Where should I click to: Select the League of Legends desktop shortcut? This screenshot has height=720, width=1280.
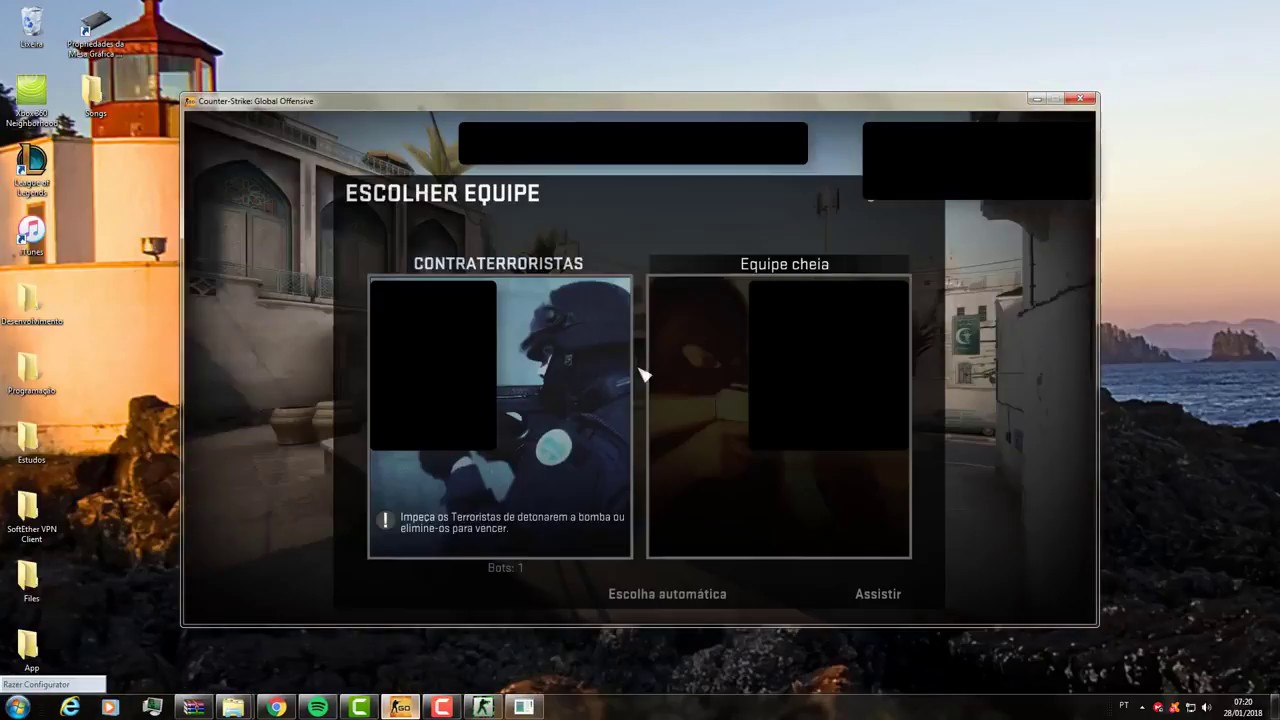(x=31, y=170)
